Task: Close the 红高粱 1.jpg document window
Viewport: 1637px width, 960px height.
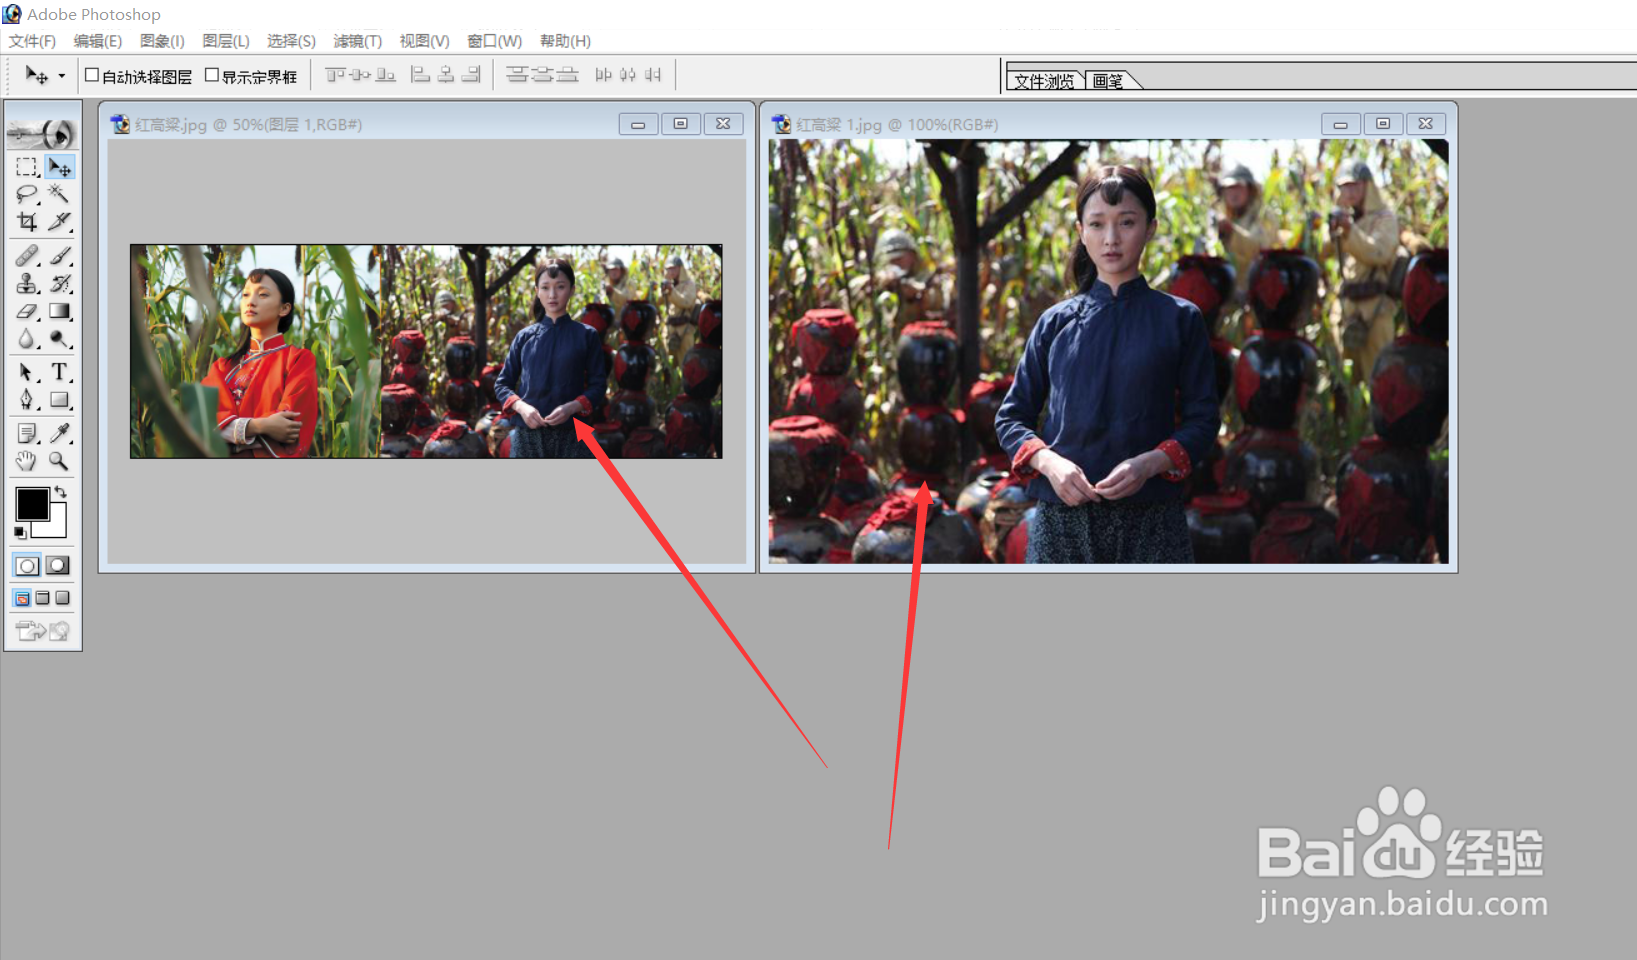Action: [x=1426, y=124]
